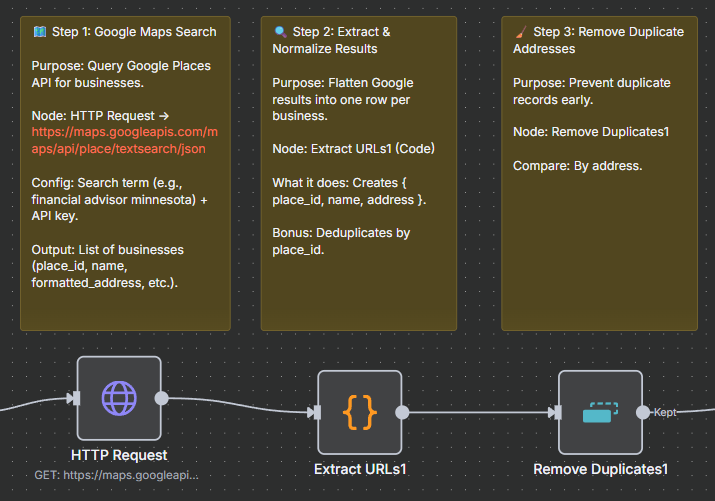This screenshot has height=501, width=715.
Task: Select the Extract URLs1 code node
Action: pyautogui.click(x=360, y=412)
